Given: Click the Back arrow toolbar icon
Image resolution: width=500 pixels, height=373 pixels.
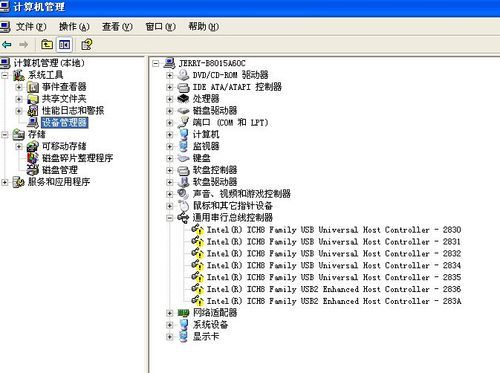Looking at the screenshot, I should click(7, 44).
